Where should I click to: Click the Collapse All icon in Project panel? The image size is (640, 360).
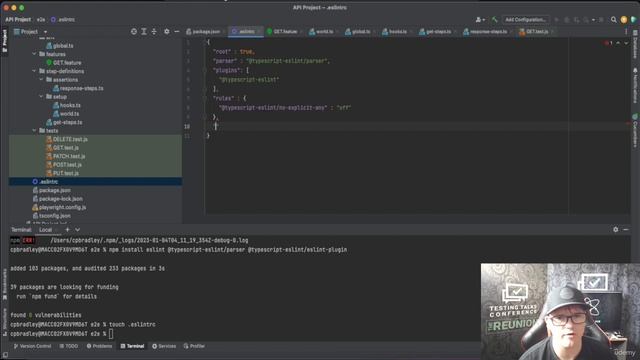pos(154,31)
